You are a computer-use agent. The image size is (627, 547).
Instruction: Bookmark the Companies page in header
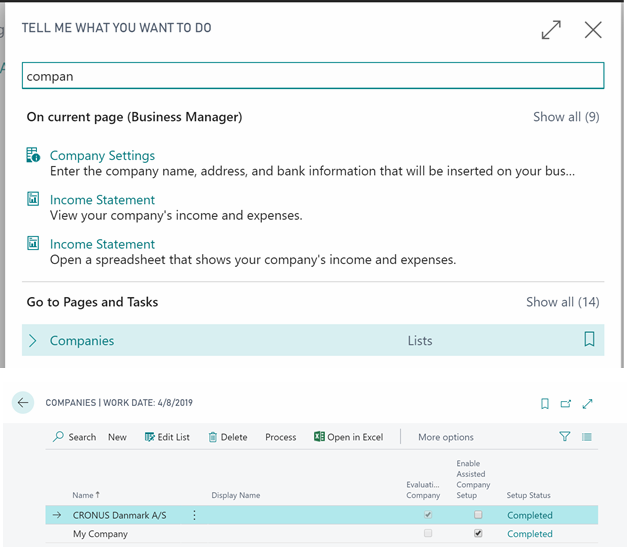[545, 404]
